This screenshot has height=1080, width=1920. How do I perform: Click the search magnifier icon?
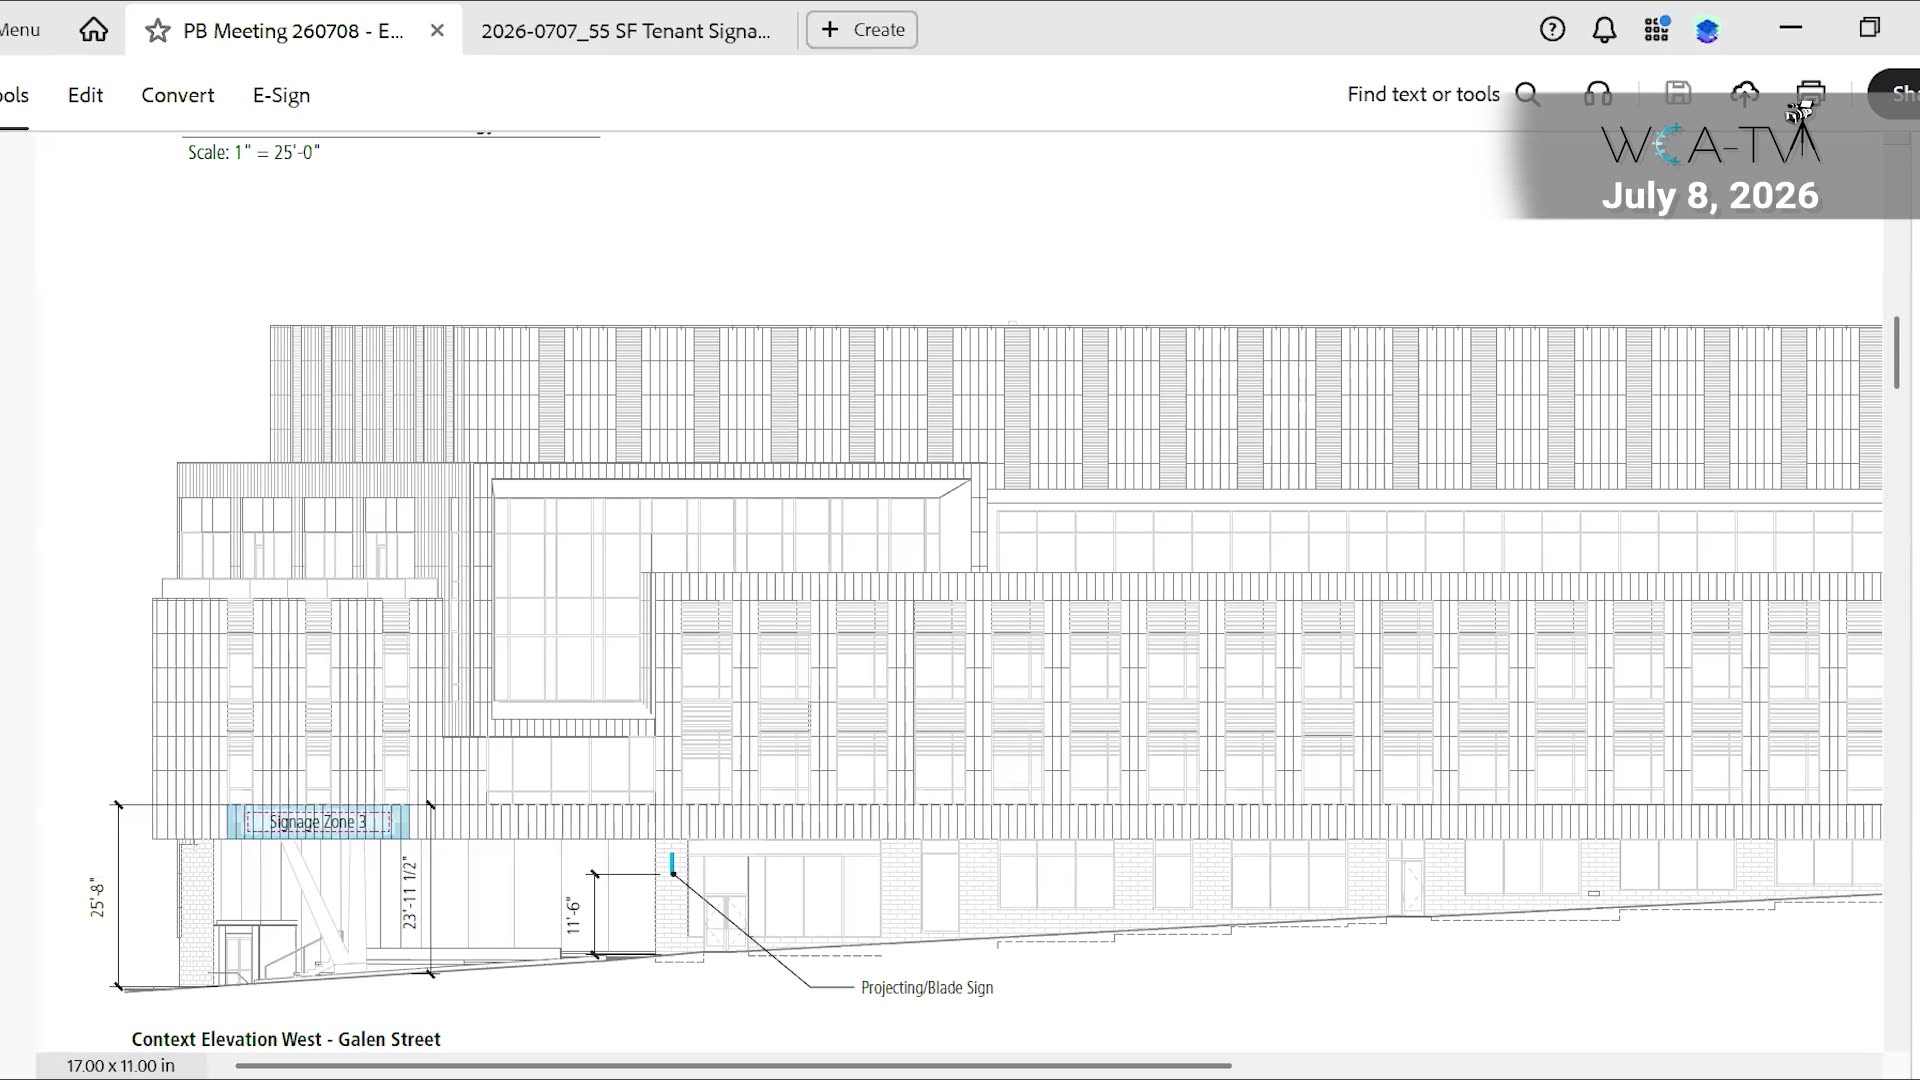point(1527,94)
